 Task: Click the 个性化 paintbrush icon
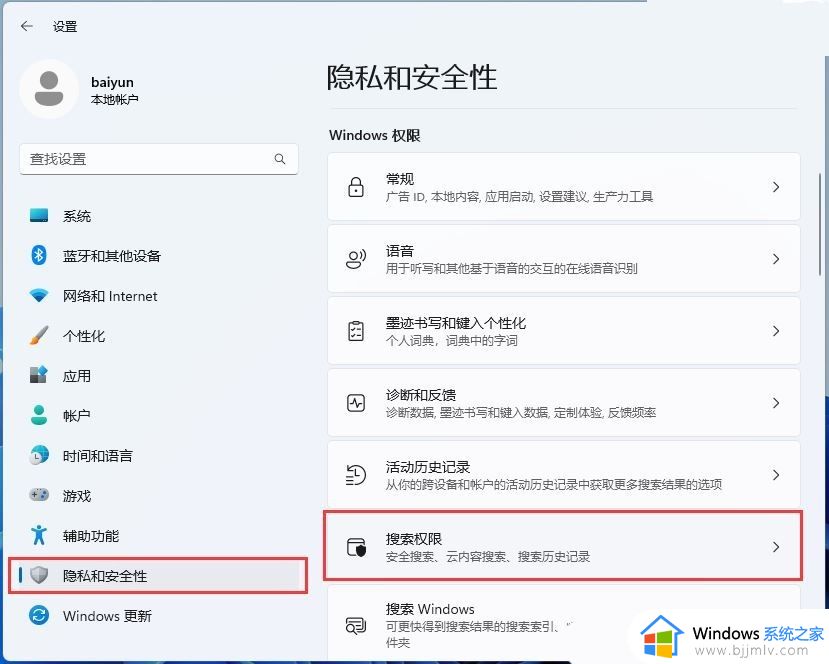(39, 336)
